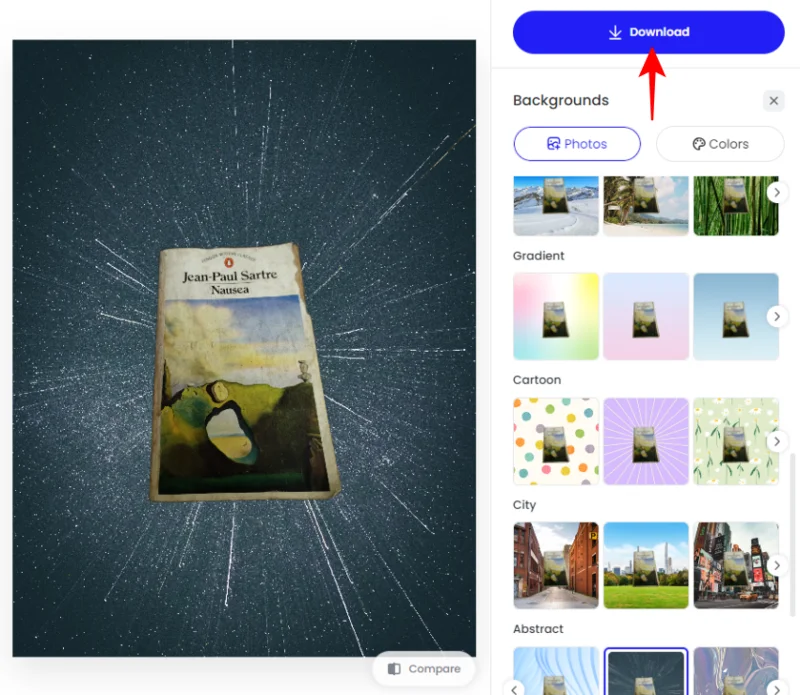Apply the blue gradient background
Viewport: 800px width, 695px height.
tap(735, 316)
